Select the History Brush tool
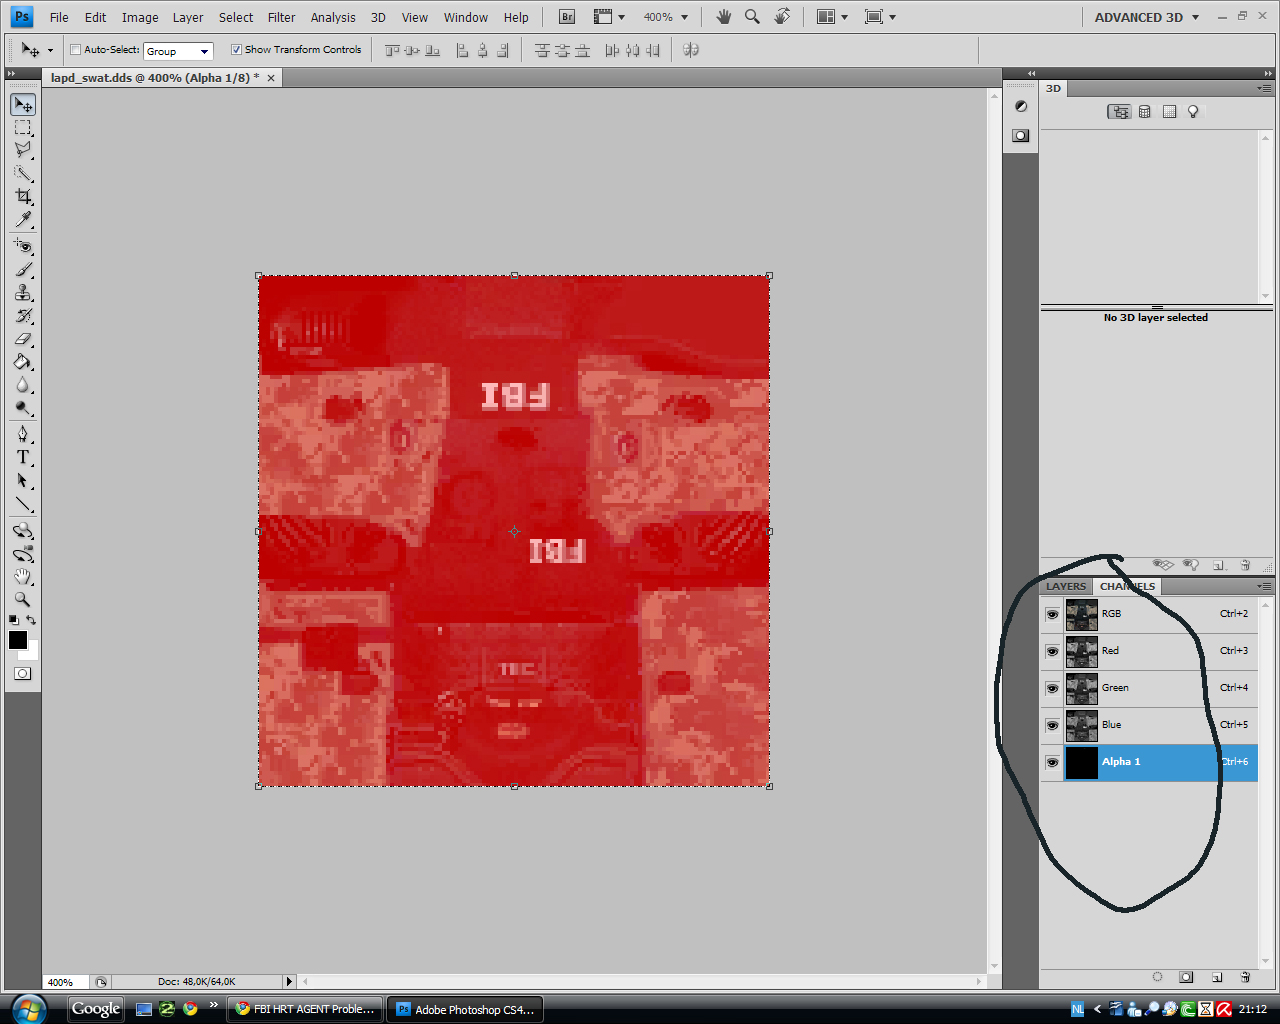Image resolution: width=1280 pixels, height=1024 pixels. coord(23,316)
